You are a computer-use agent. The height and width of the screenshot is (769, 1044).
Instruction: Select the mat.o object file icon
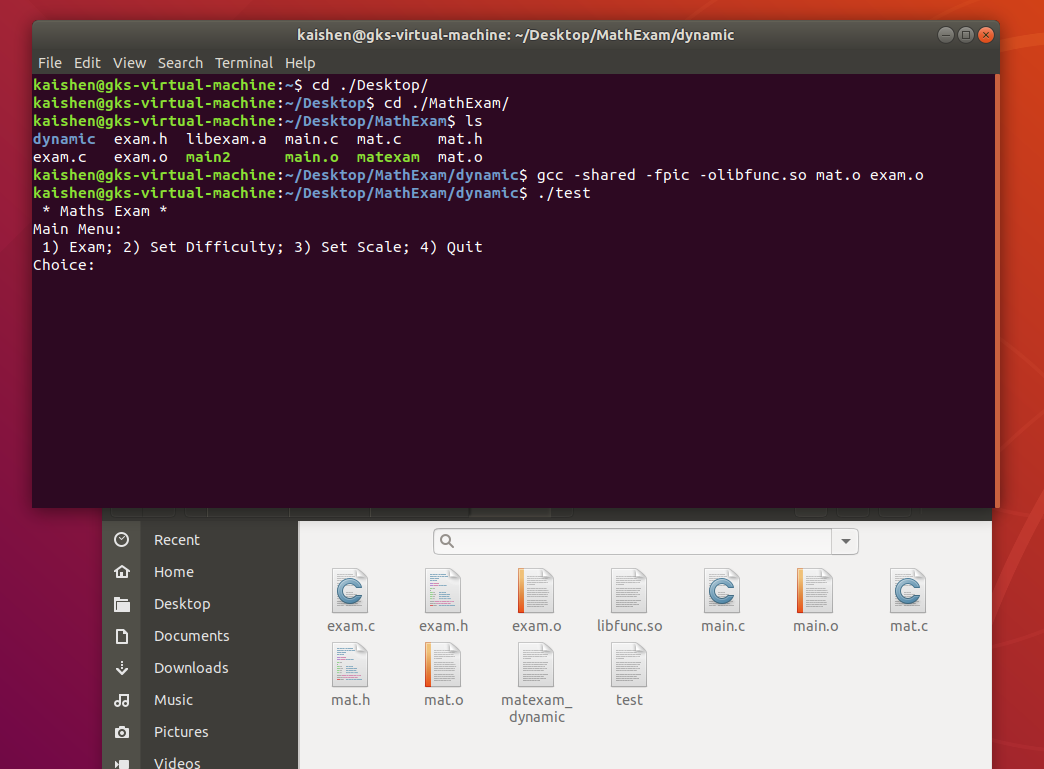tap(443, 665)
